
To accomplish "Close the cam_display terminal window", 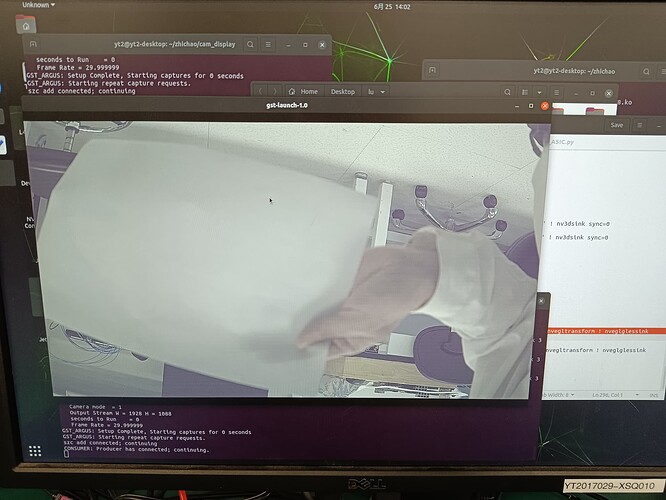I will click(322, 45).
